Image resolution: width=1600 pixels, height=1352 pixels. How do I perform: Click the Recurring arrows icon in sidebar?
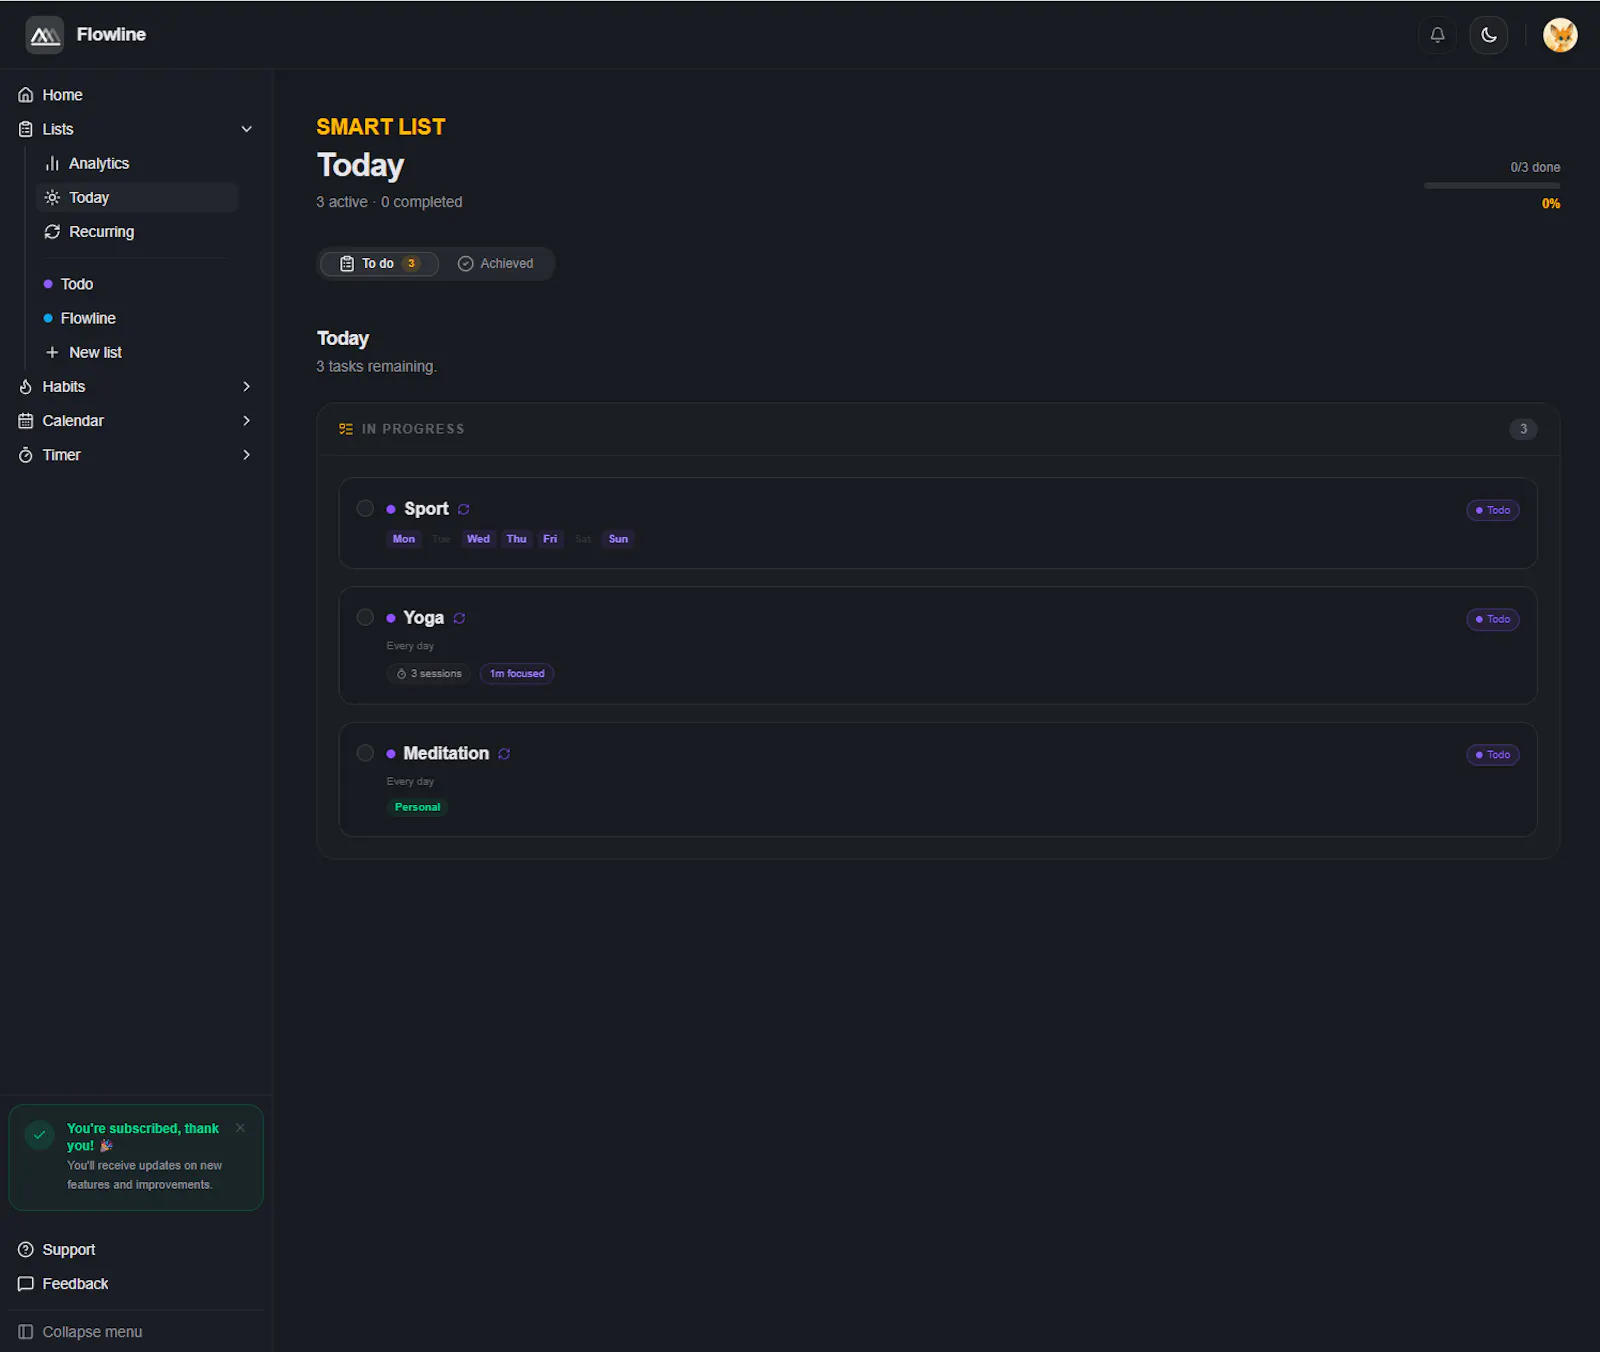[52, 231]
